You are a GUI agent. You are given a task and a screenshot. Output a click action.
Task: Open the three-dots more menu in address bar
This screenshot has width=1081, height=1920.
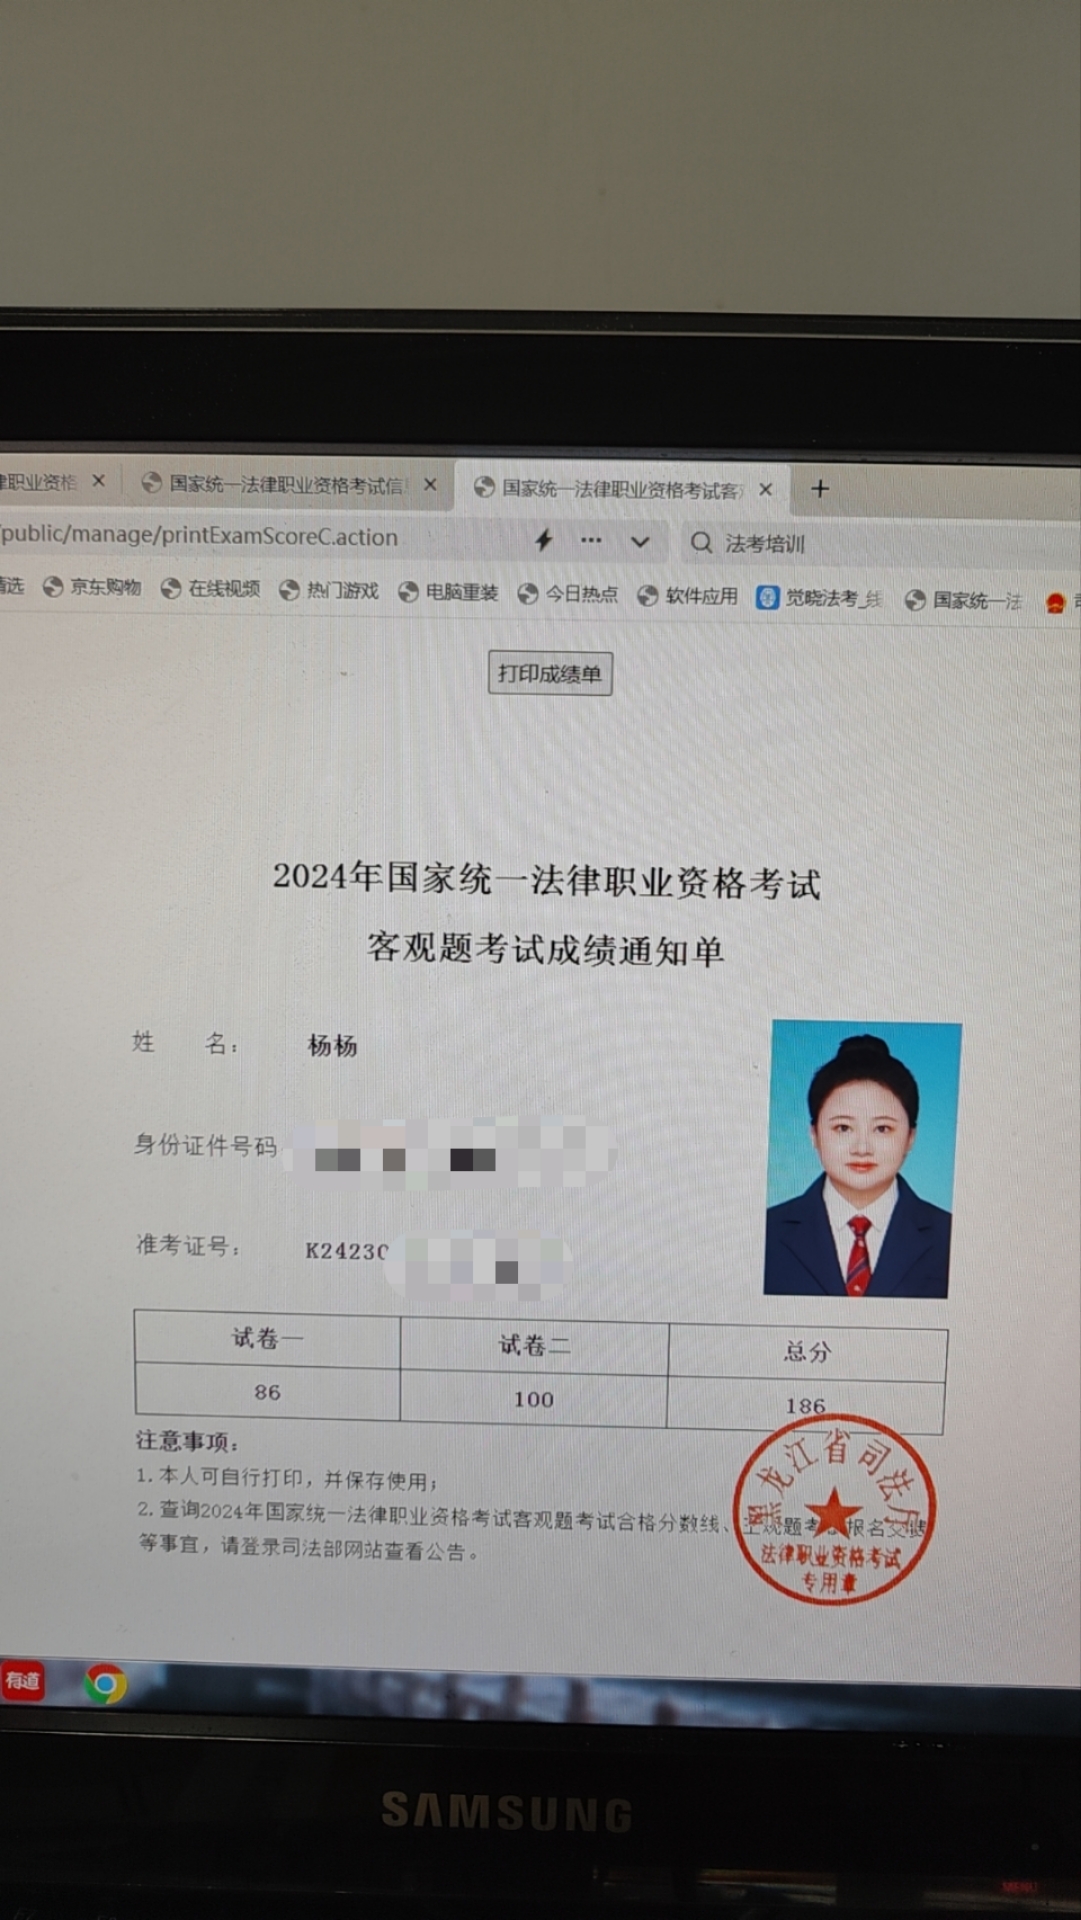click(592, 540)
